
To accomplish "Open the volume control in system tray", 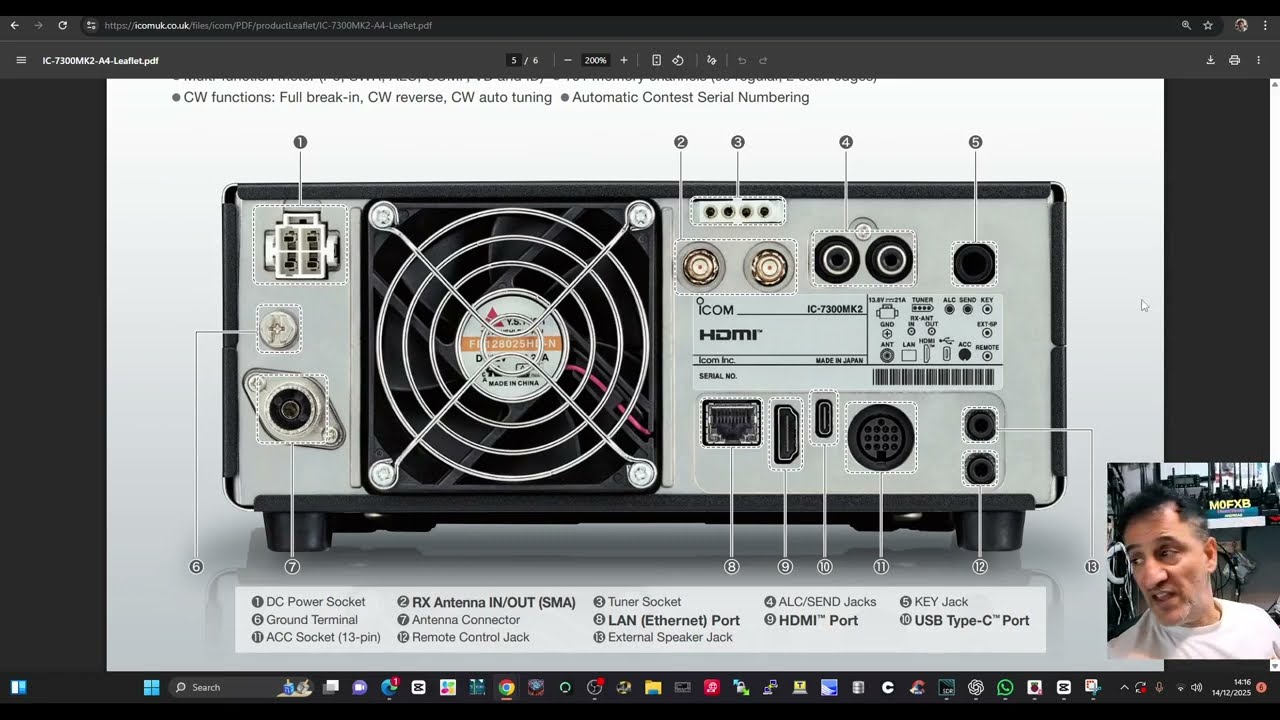I will coord(1197,687).
